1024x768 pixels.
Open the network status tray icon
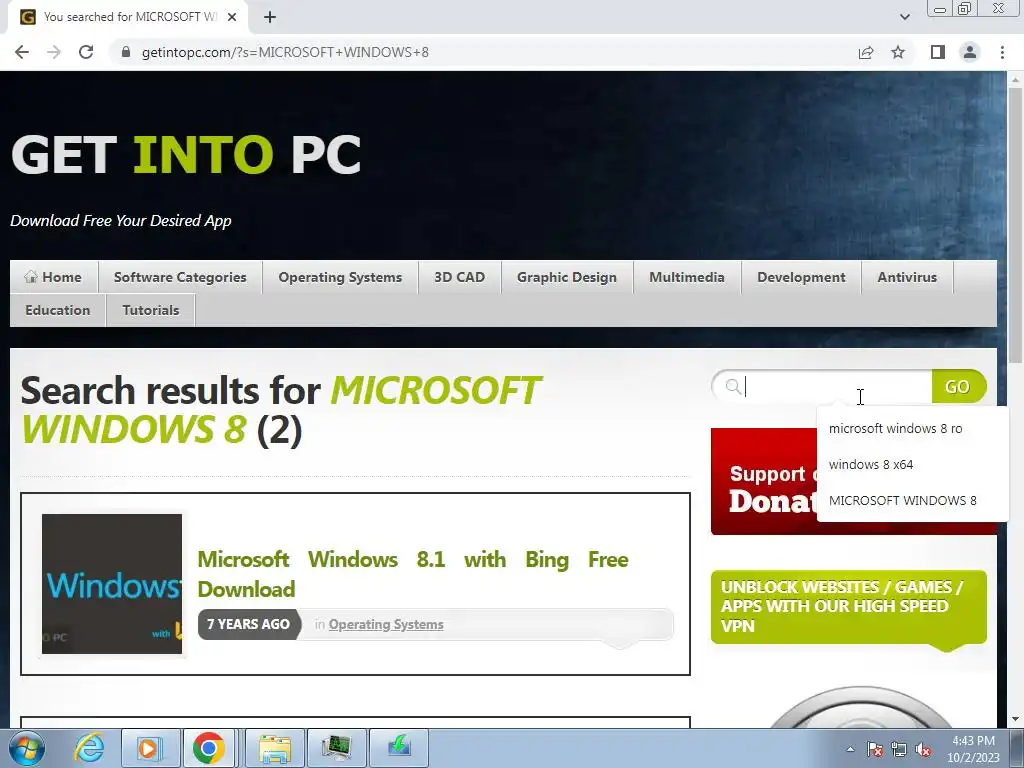pyautogui.click(x=899, y=749)
